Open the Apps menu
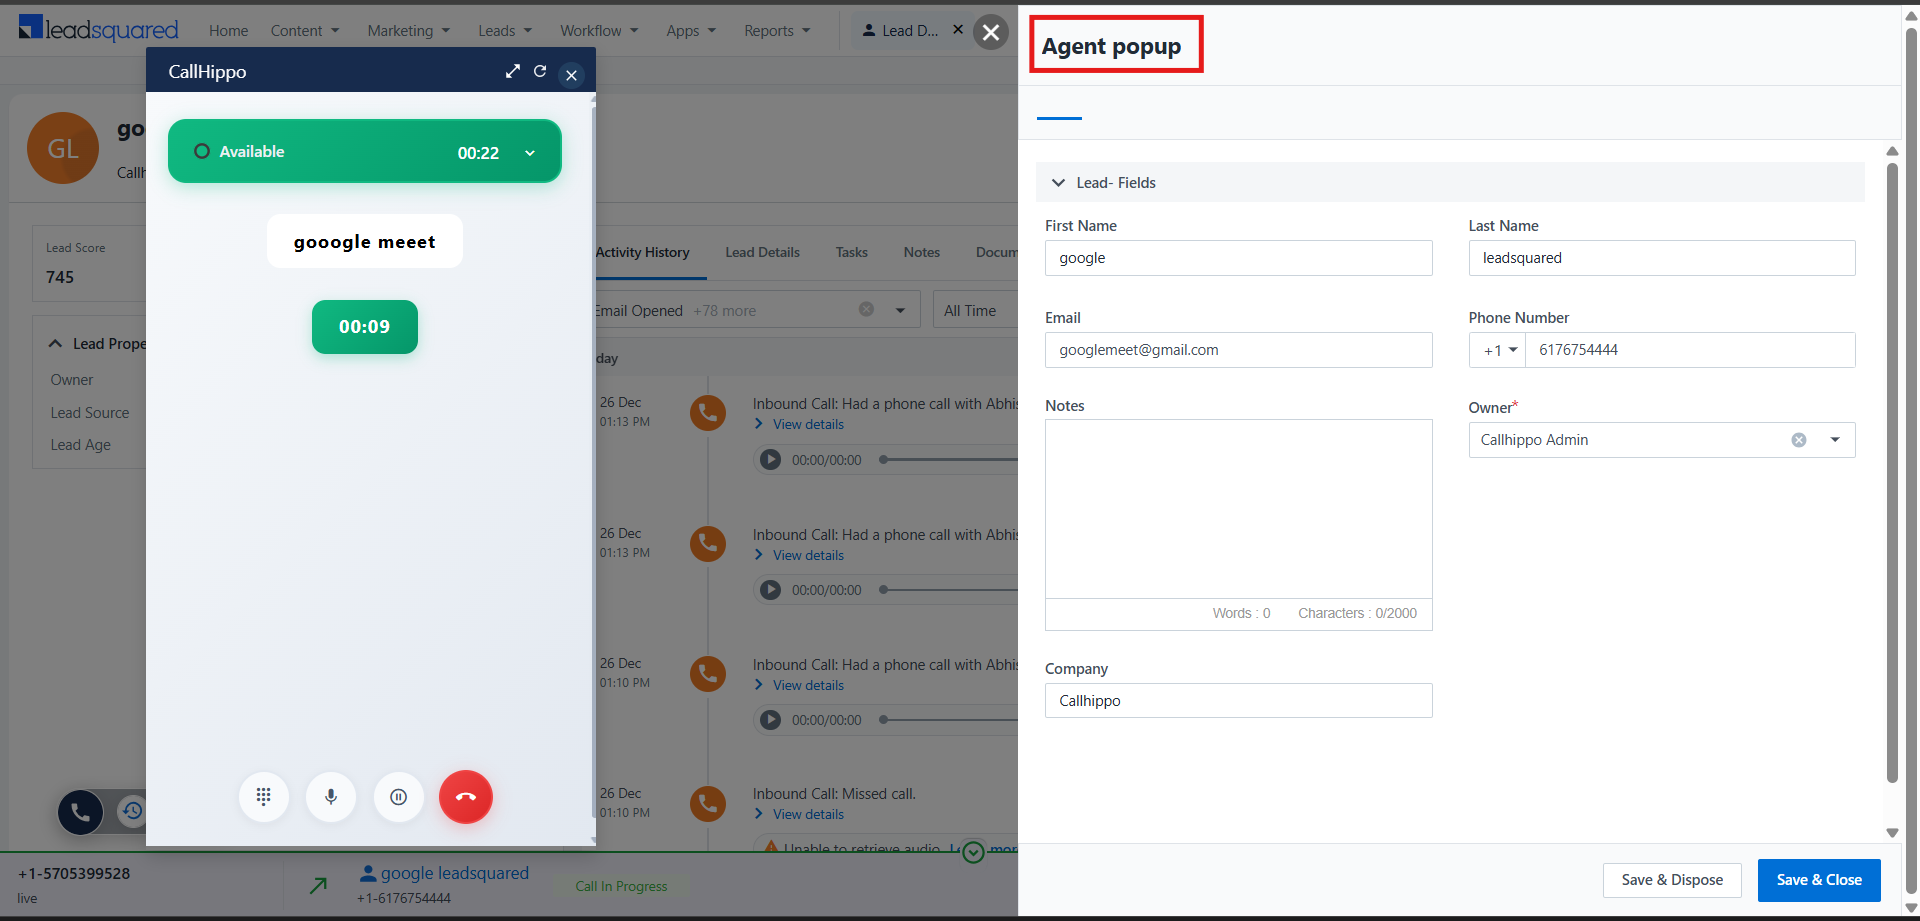The height and width of the screenshot is (921, 1920). pyautogui.click(x=691, y=31)
